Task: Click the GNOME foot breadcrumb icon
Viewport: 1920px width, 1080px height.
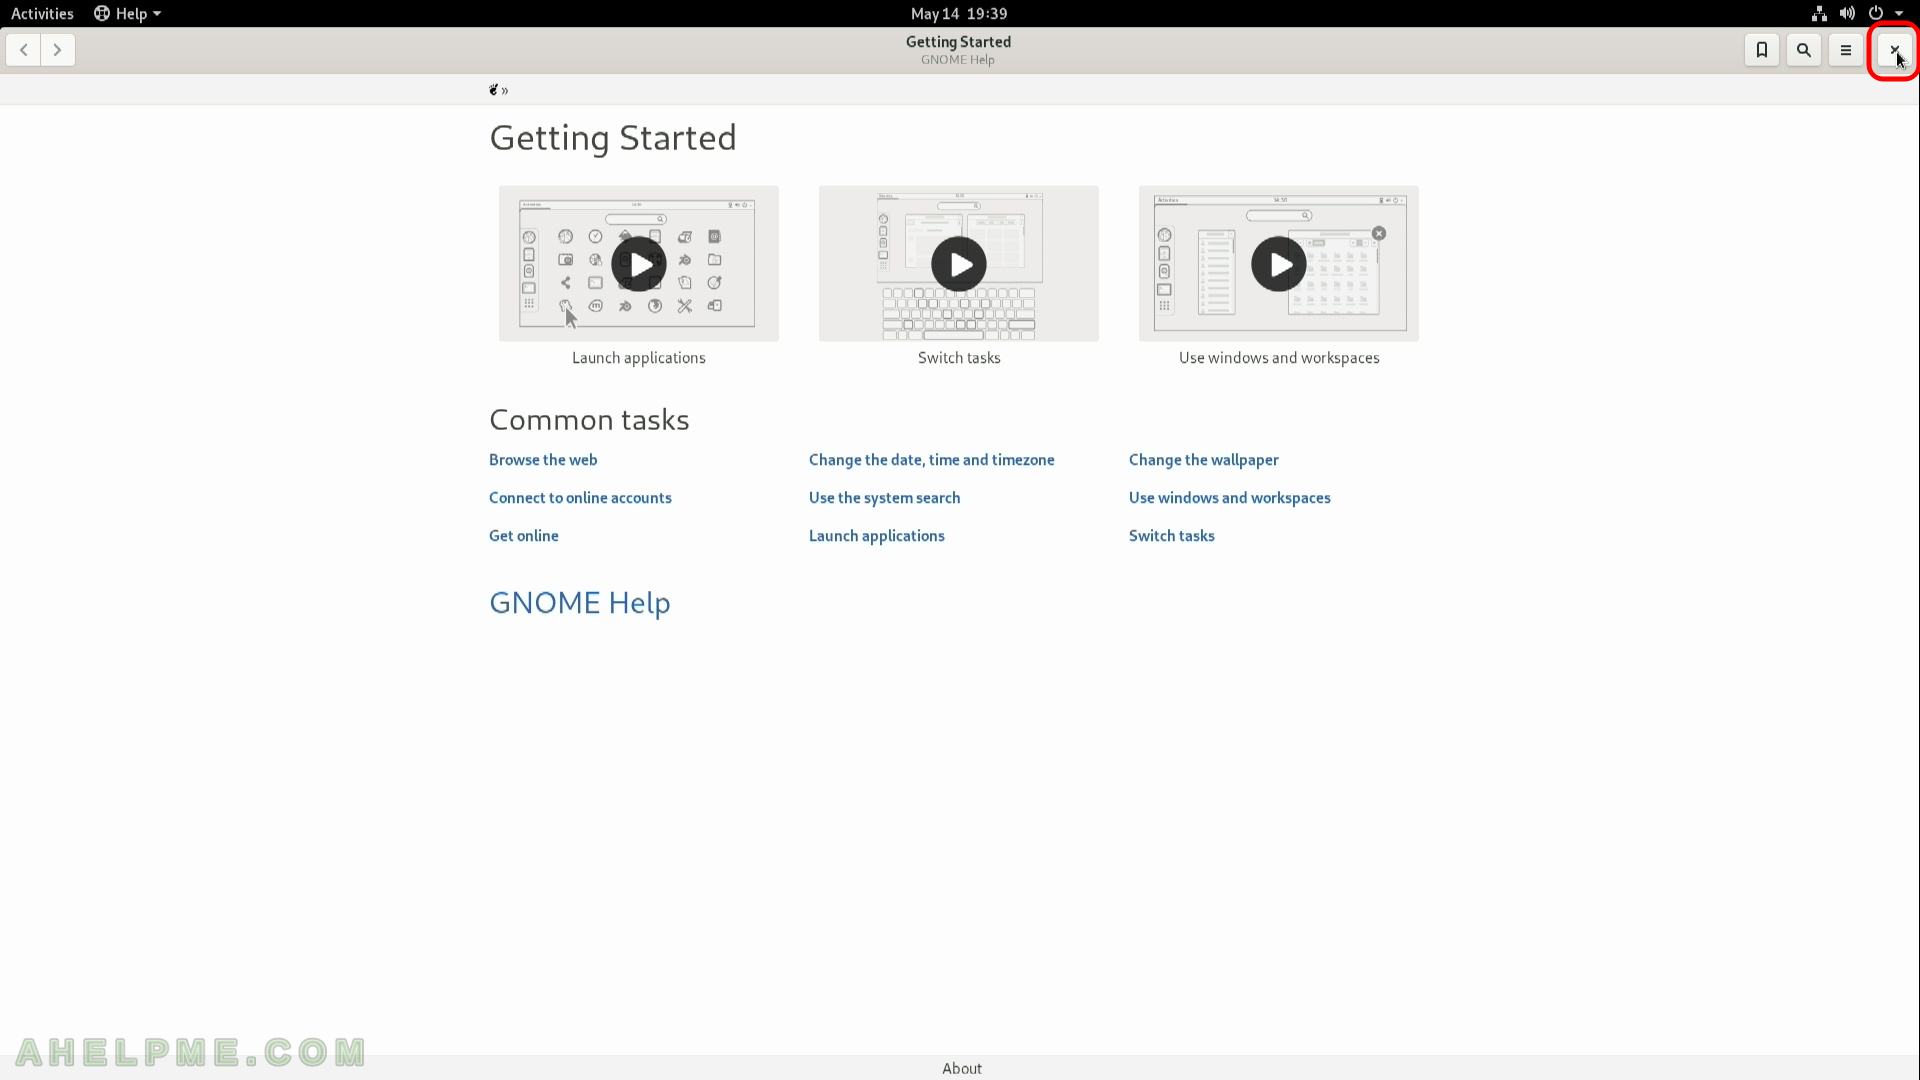Action: pos(493,90)
